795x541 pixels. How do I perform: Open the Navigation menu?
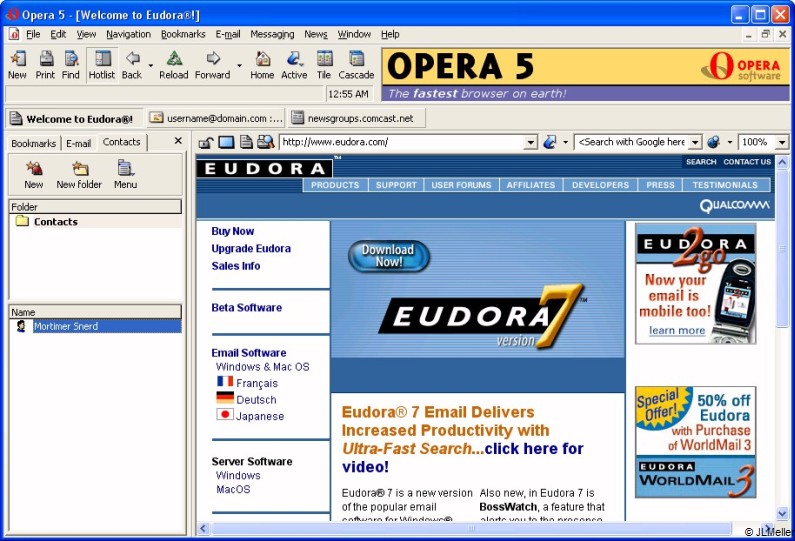click(128, 34)
